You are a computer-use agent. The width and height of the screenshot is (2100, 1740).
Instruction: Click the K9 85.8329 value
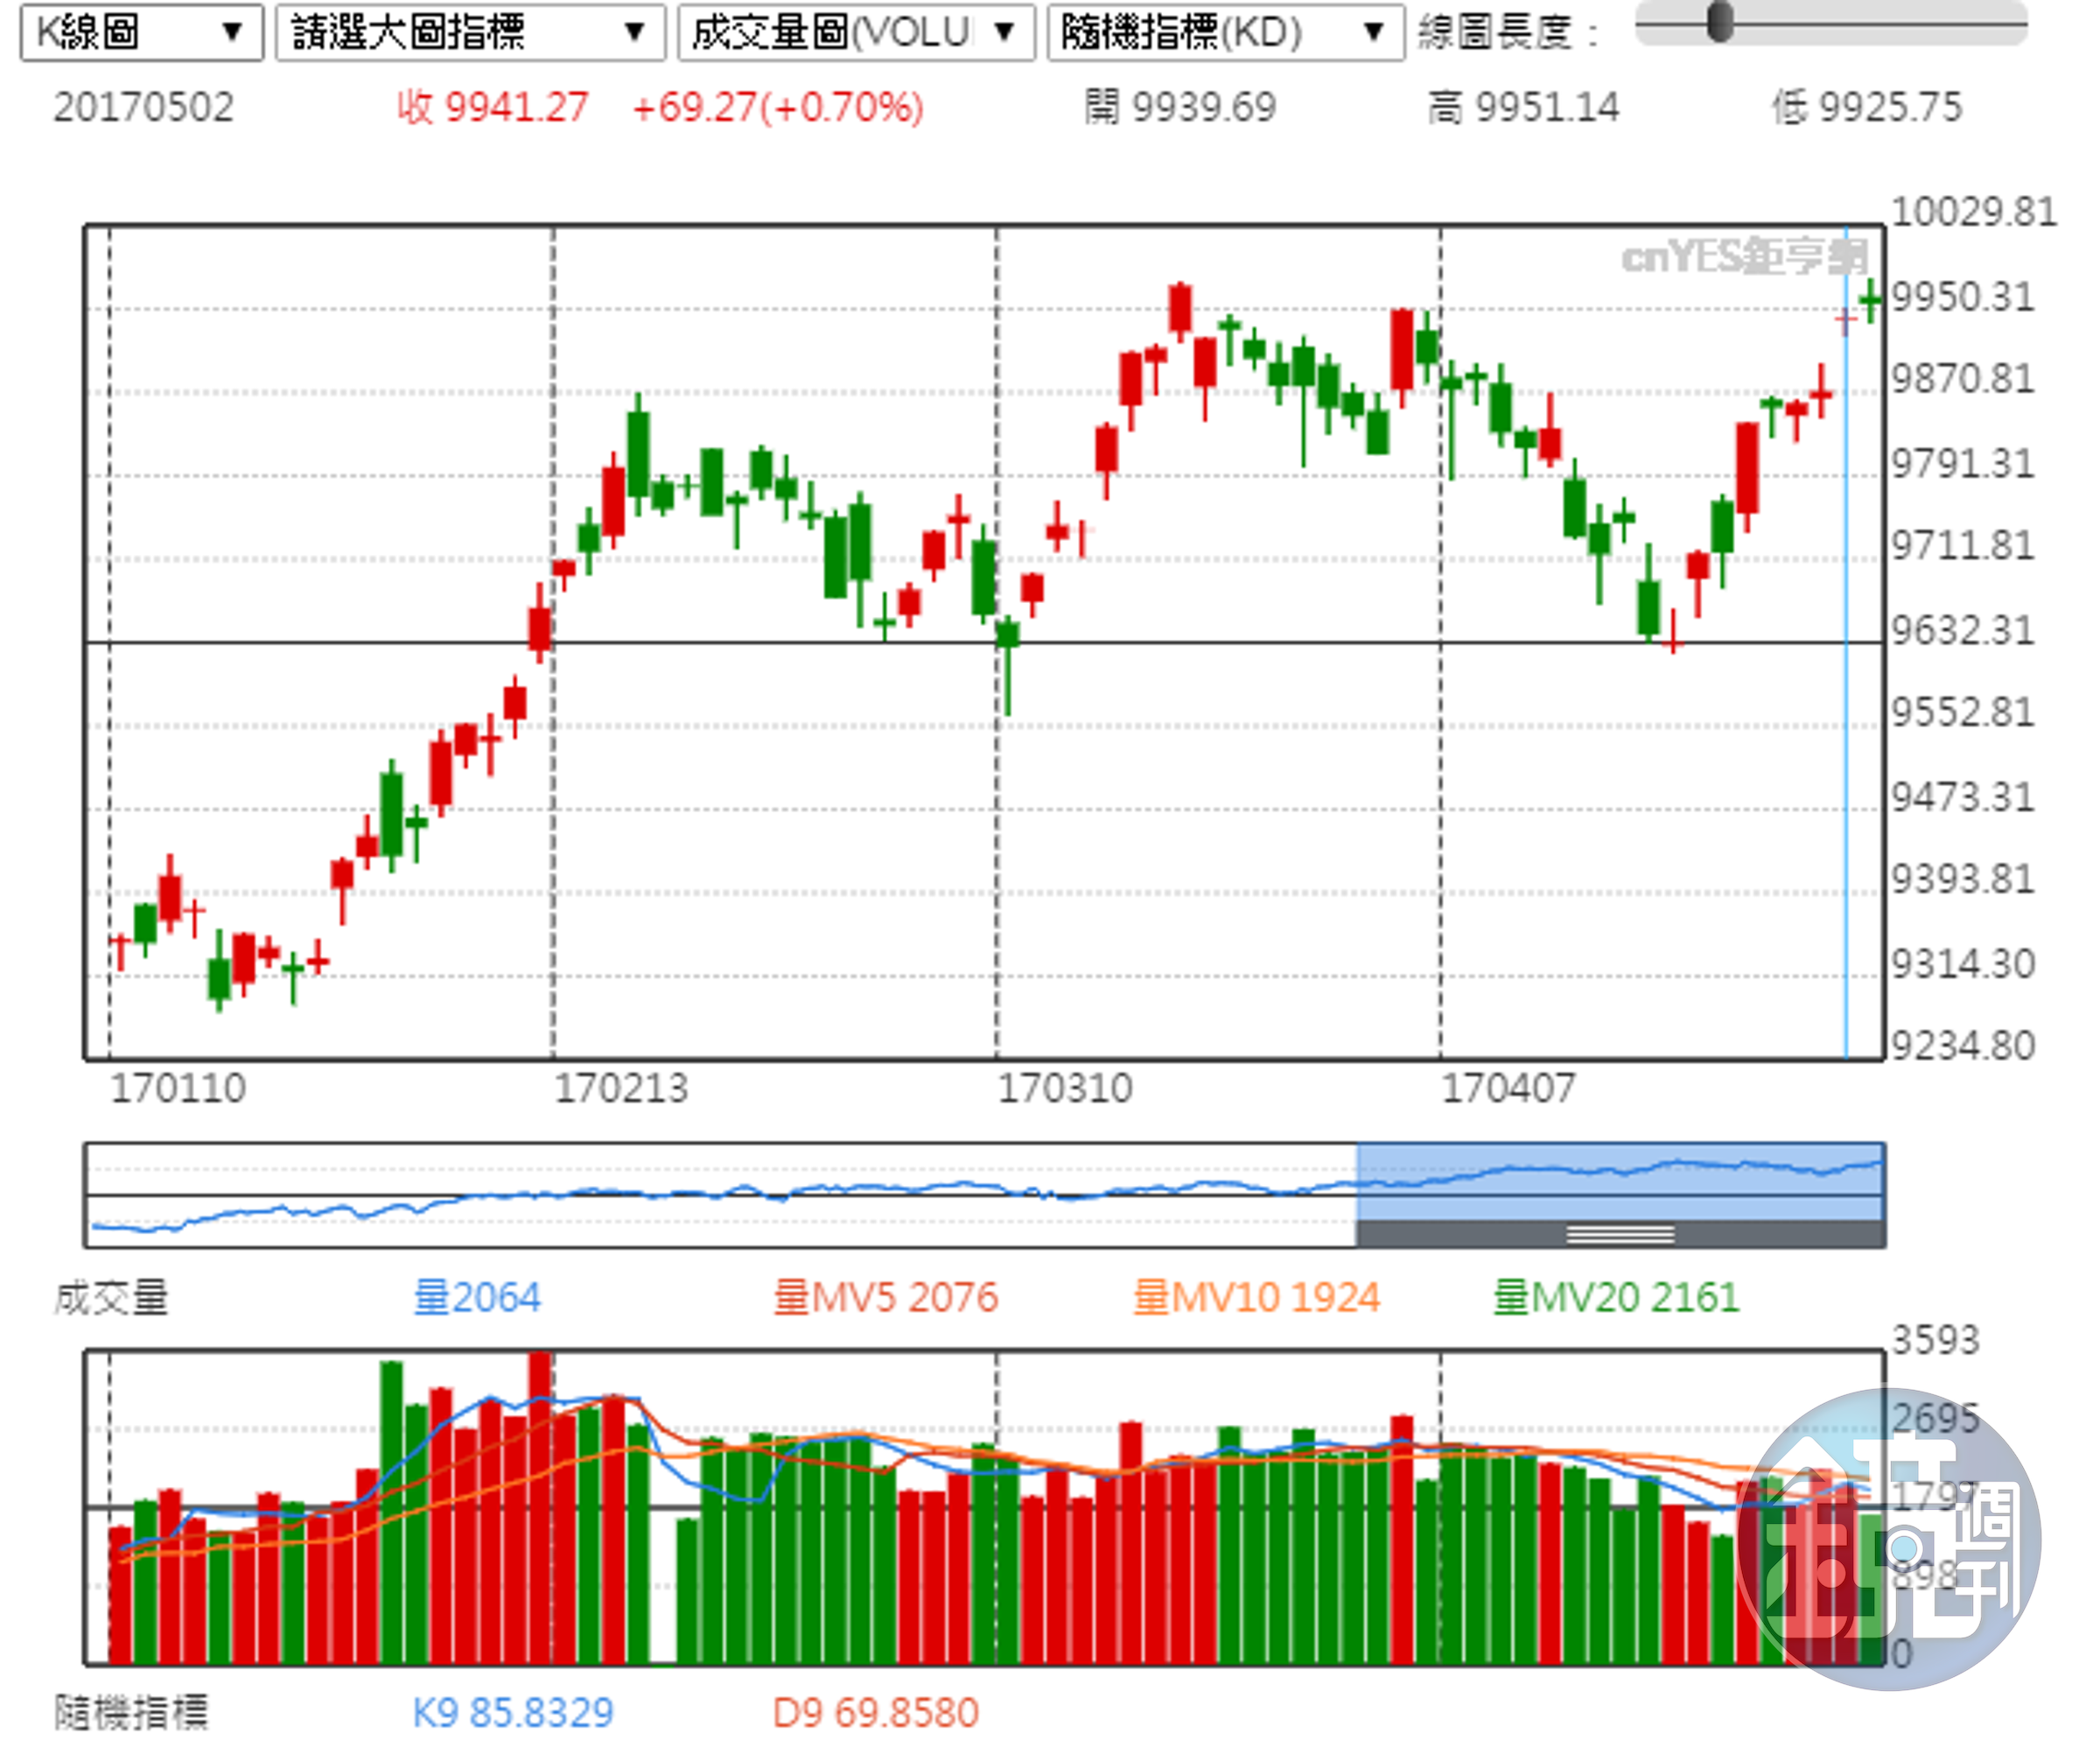pyautogui.click(x=513, y=1712)
